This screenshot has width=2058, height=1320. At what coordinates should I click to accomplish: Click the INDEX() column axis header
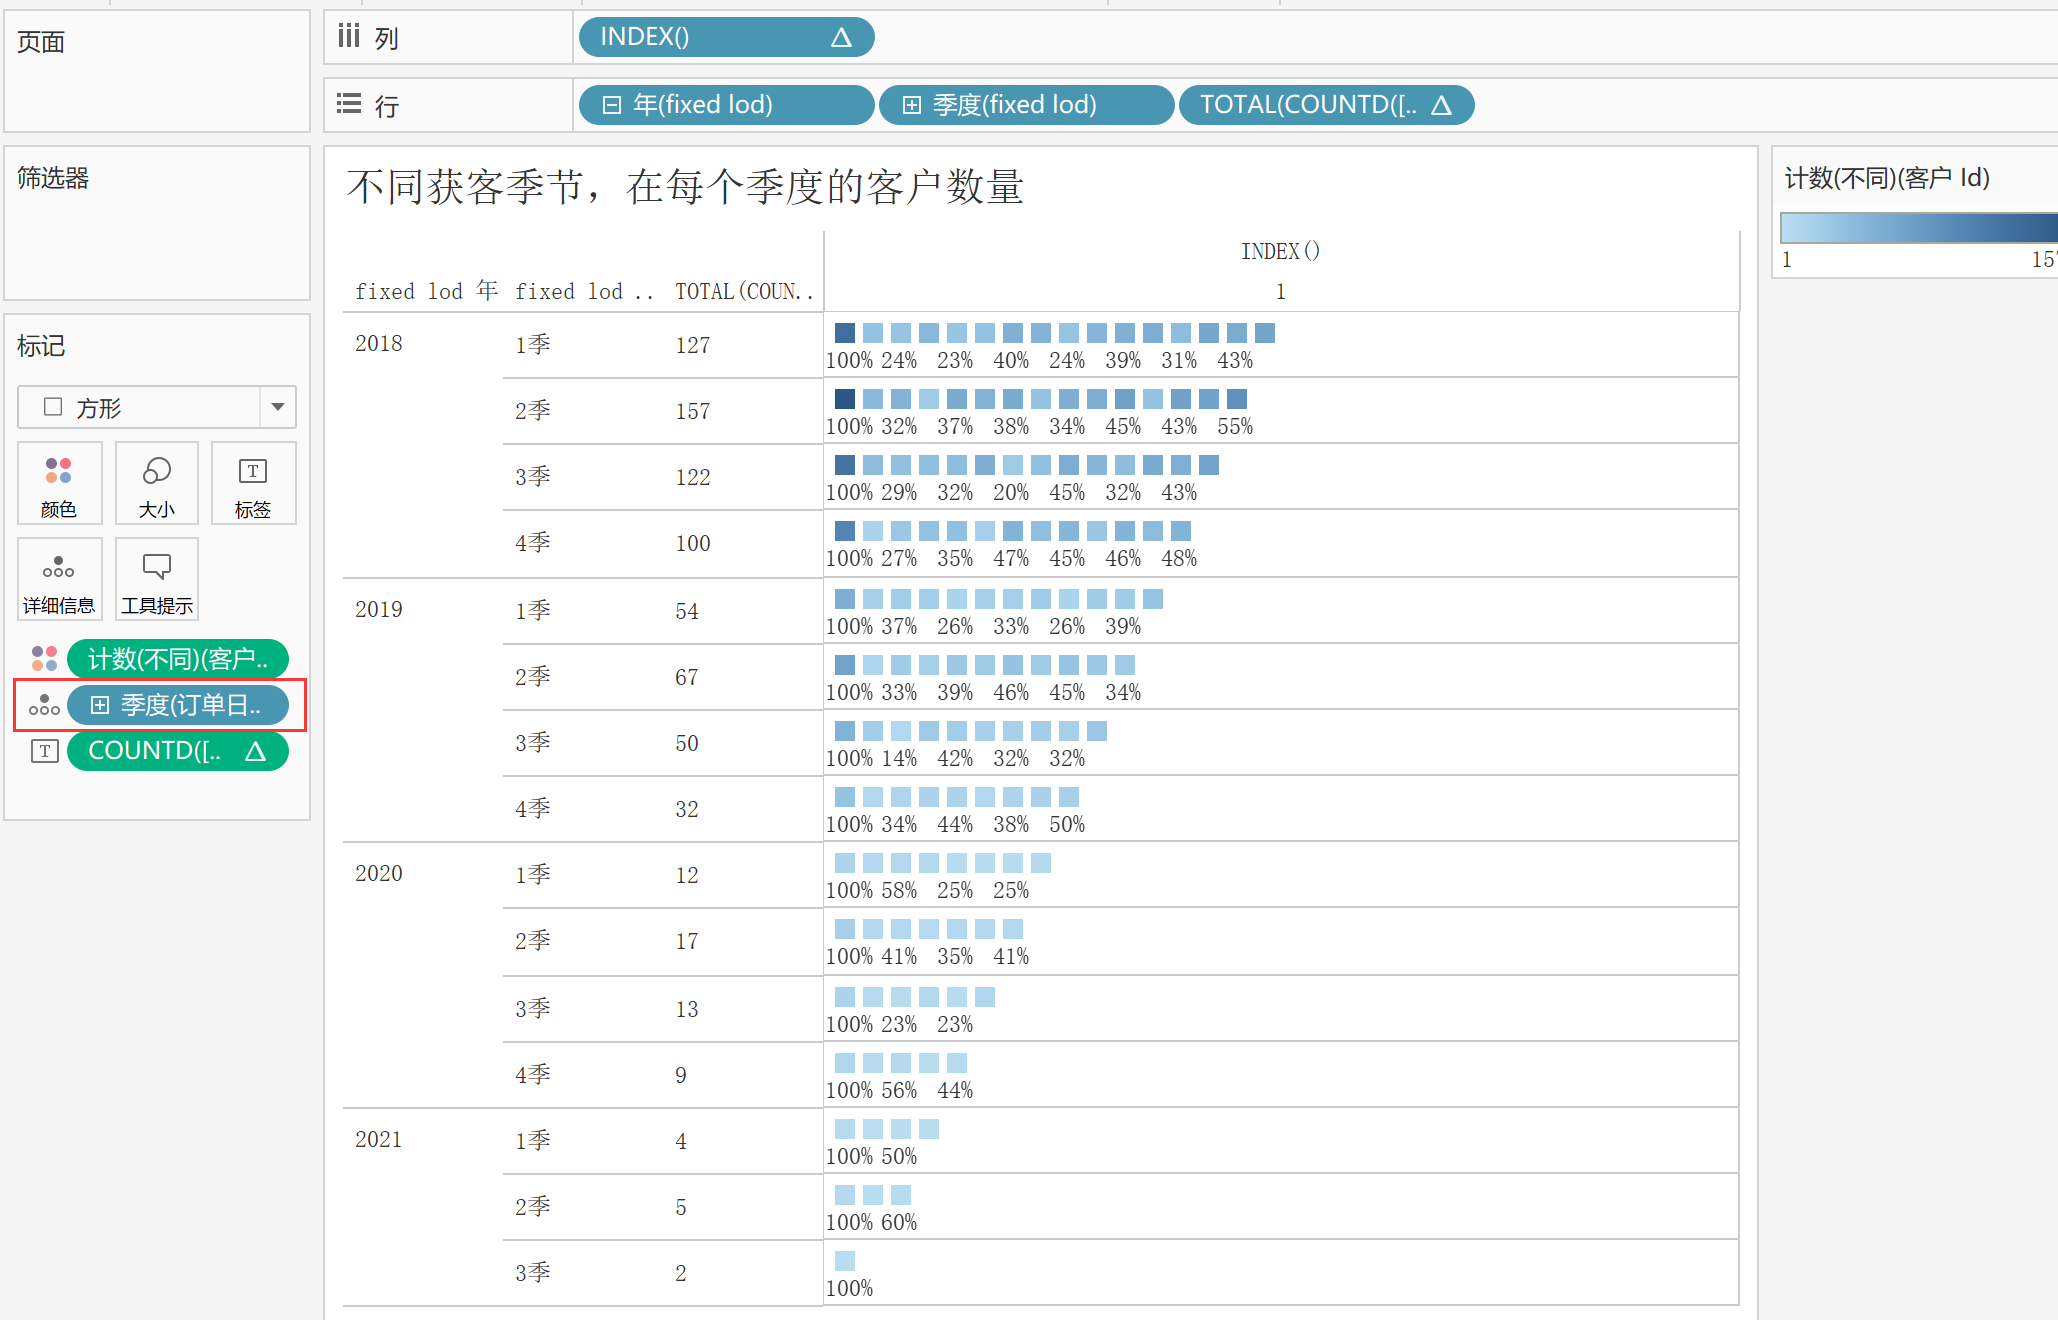tap(1280, 252)
